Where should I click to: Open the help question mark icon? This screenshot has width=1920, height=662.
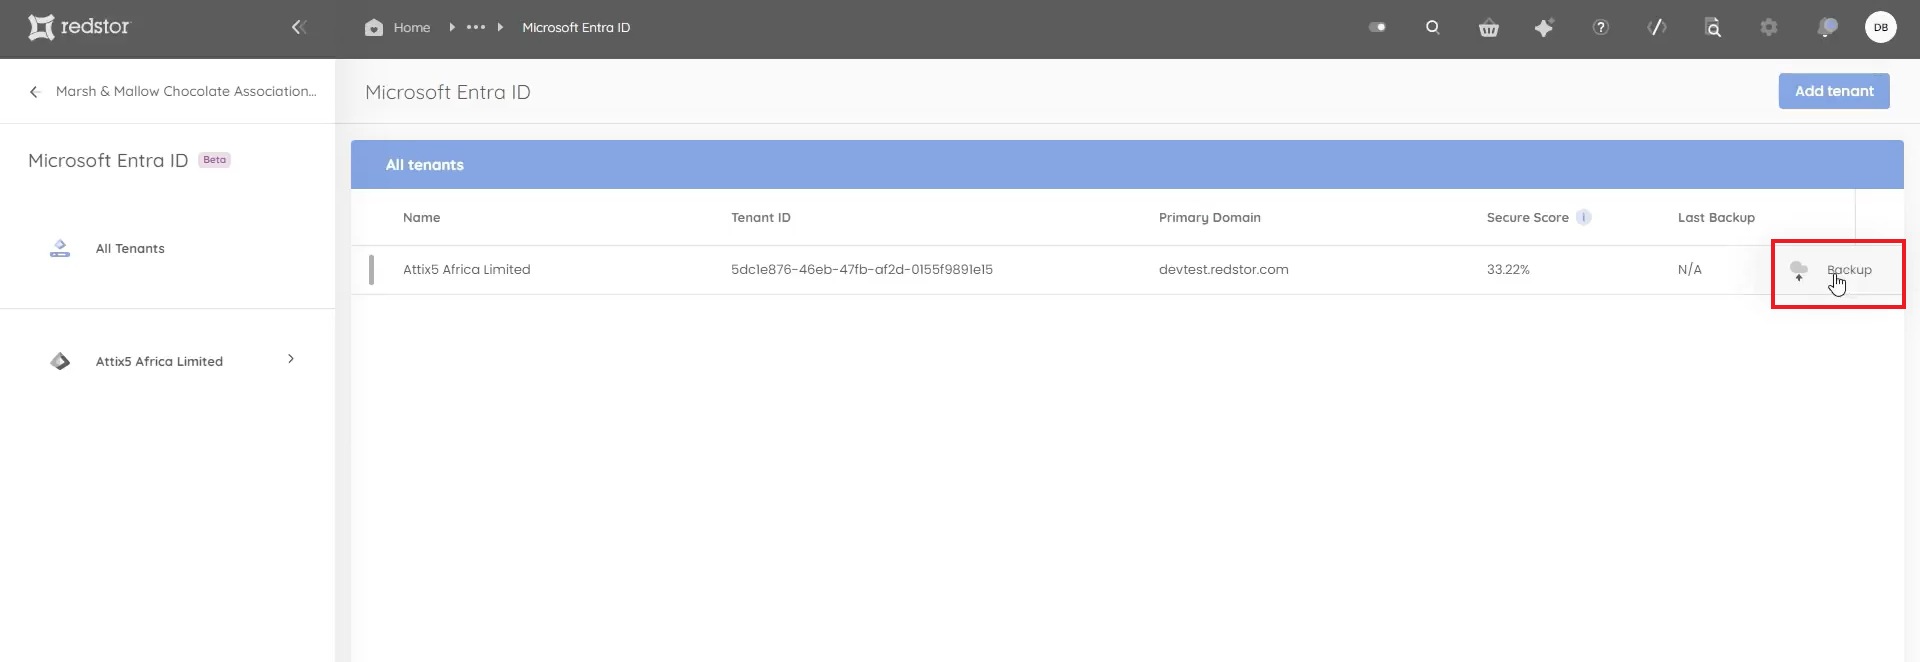tap(1601, 28)
